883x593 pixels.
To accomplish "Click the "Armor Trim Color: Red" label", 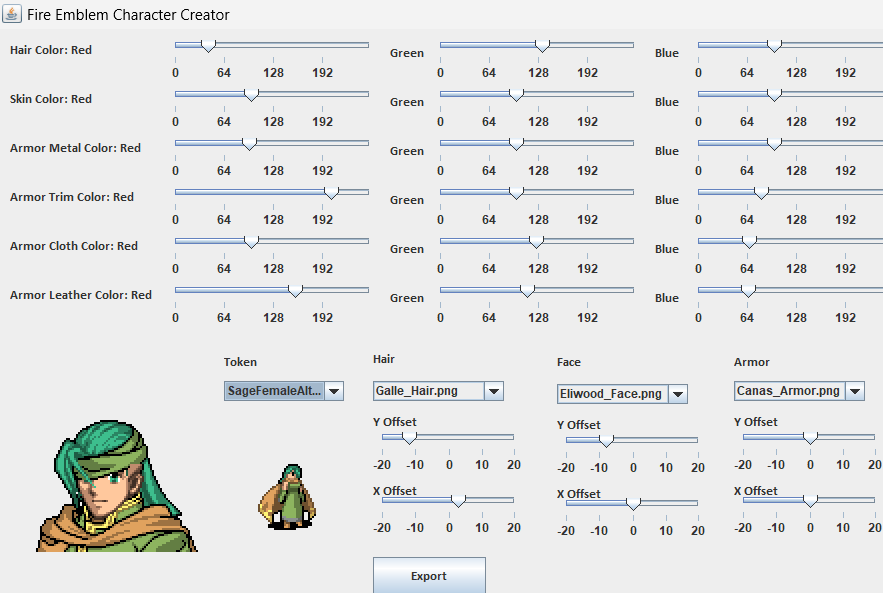I will pyautogui.click(x=72, y=197).
